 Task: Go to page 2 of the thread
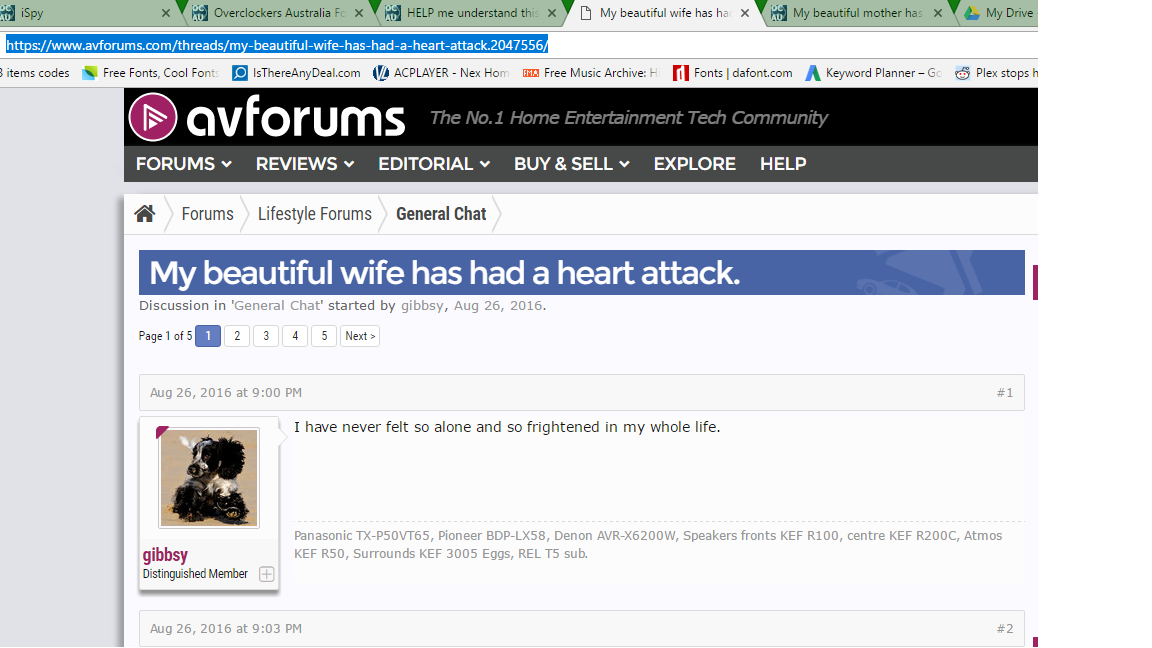[237, 336]
